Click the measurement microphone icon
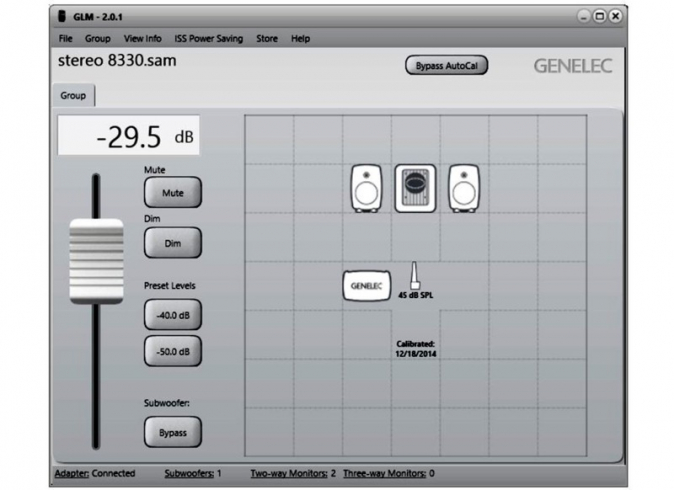This screenshot has width=674, height=490. [414, 277]
